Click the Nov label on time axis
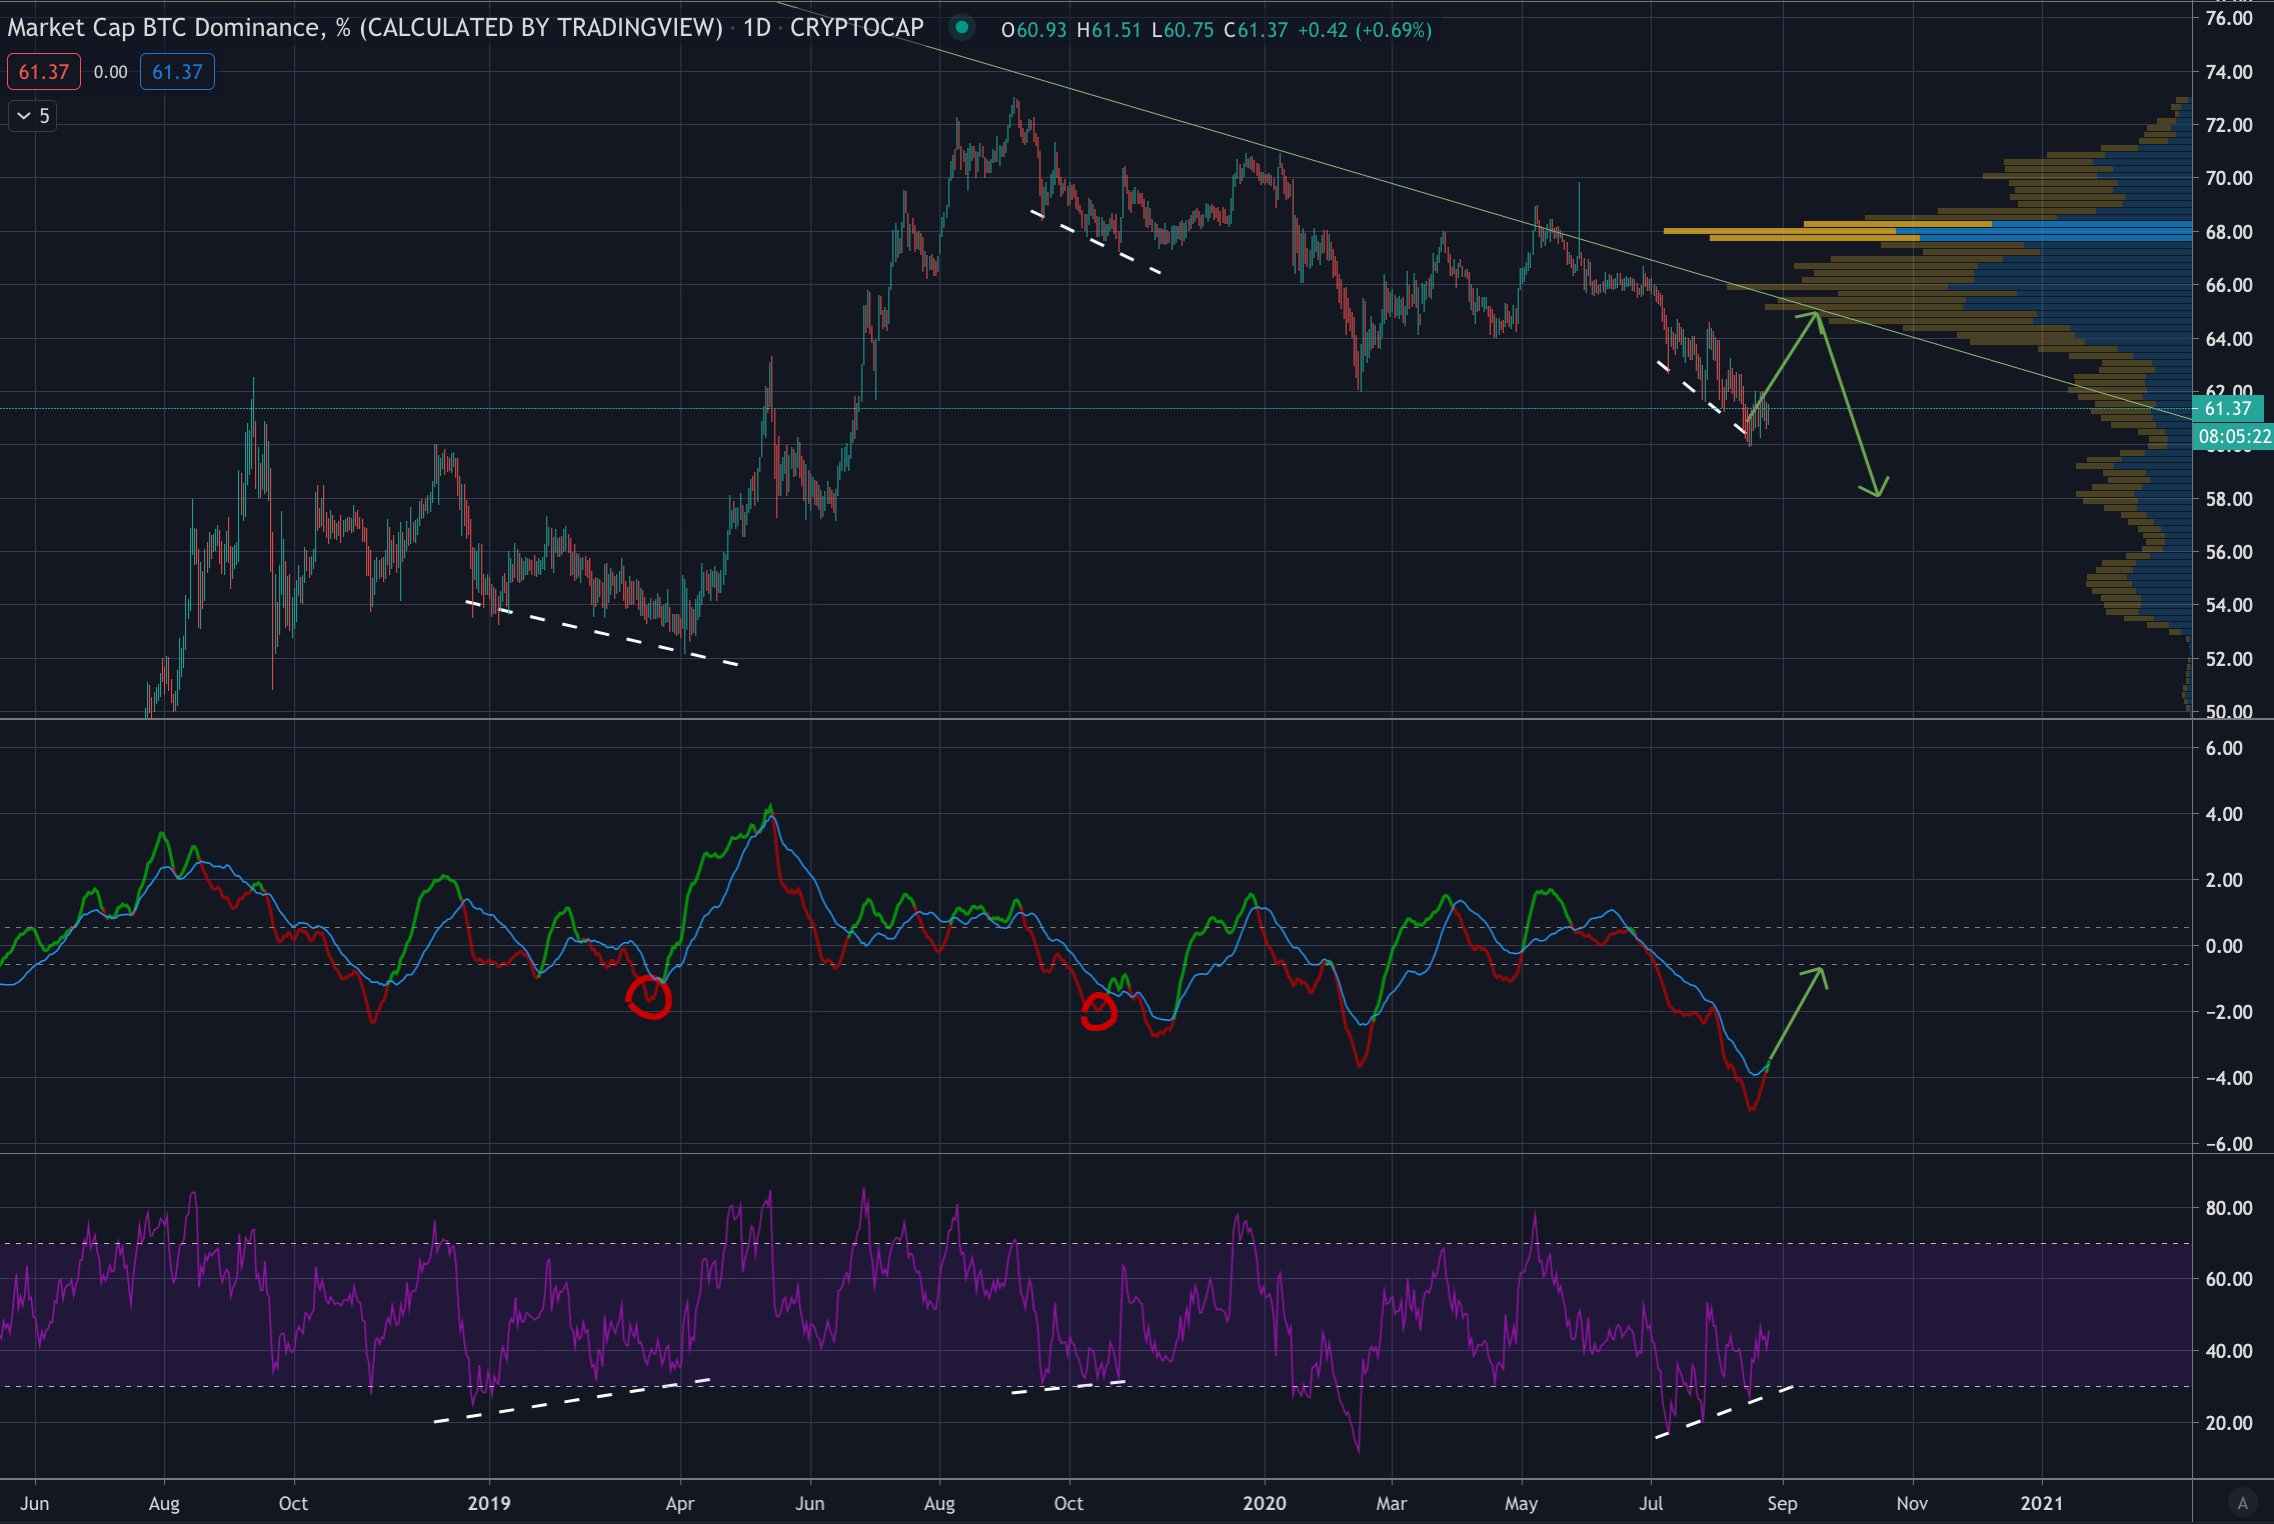Viewport: 2274px width, 1524px height. pos(1912,1503)
